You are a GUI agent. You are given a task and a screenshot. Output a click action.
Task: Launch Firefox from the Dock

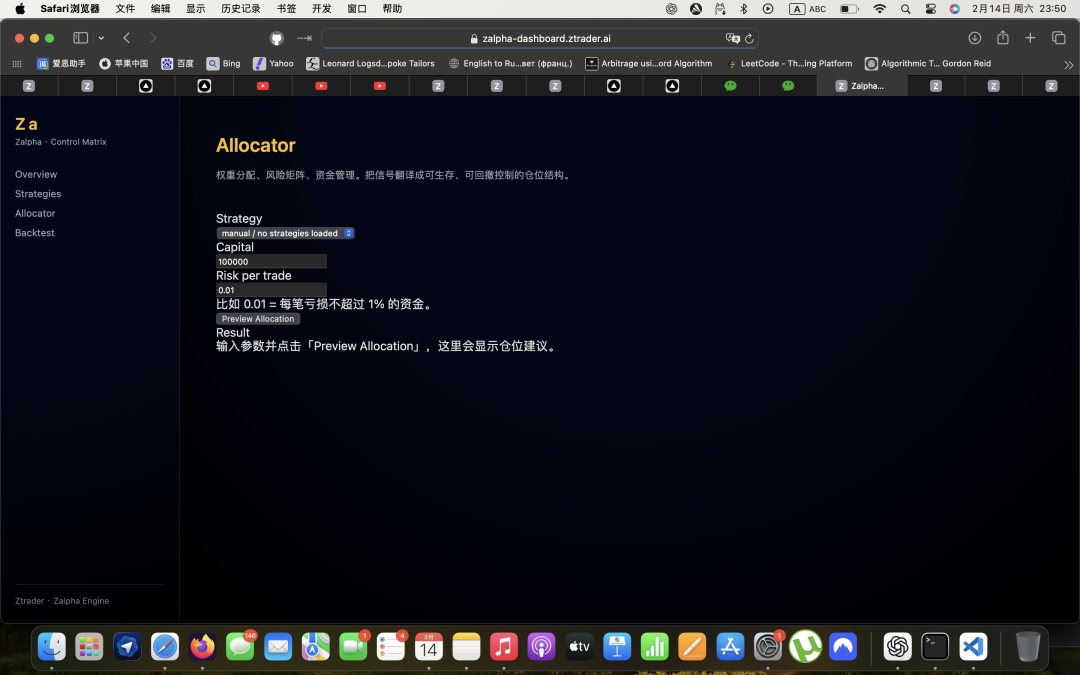[x=202, y=647]
